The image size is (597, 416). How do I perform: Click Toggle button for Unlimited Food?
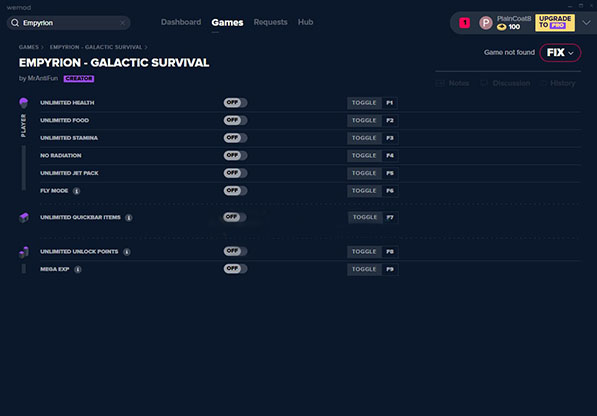[x=364, y=120]
